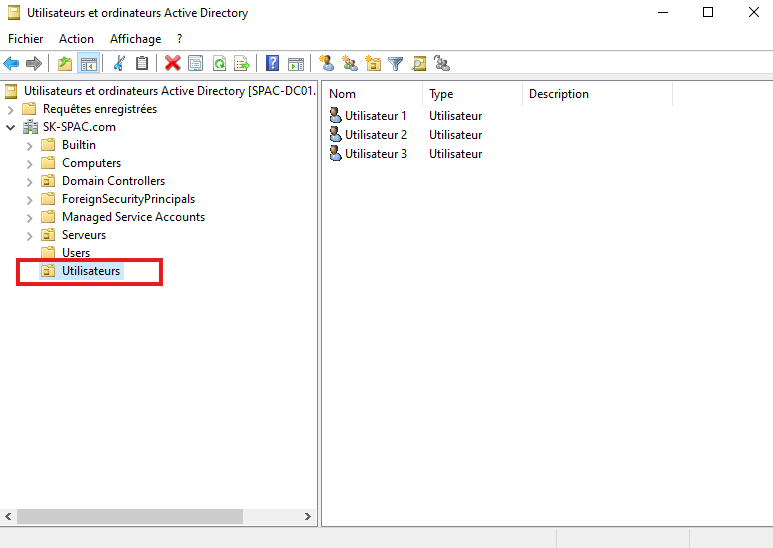Collapse the SK-SPAC.com domain node
The height and width of the screenshot is (548, 773).
click(x=11, y=127)
